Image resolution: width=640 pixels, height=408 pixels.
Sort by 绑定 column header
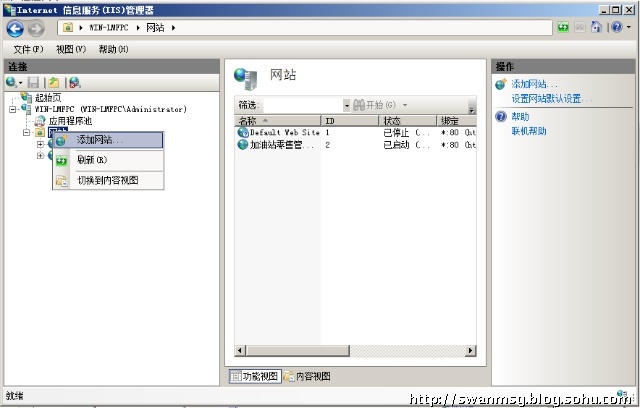click(x=457, y=121)
